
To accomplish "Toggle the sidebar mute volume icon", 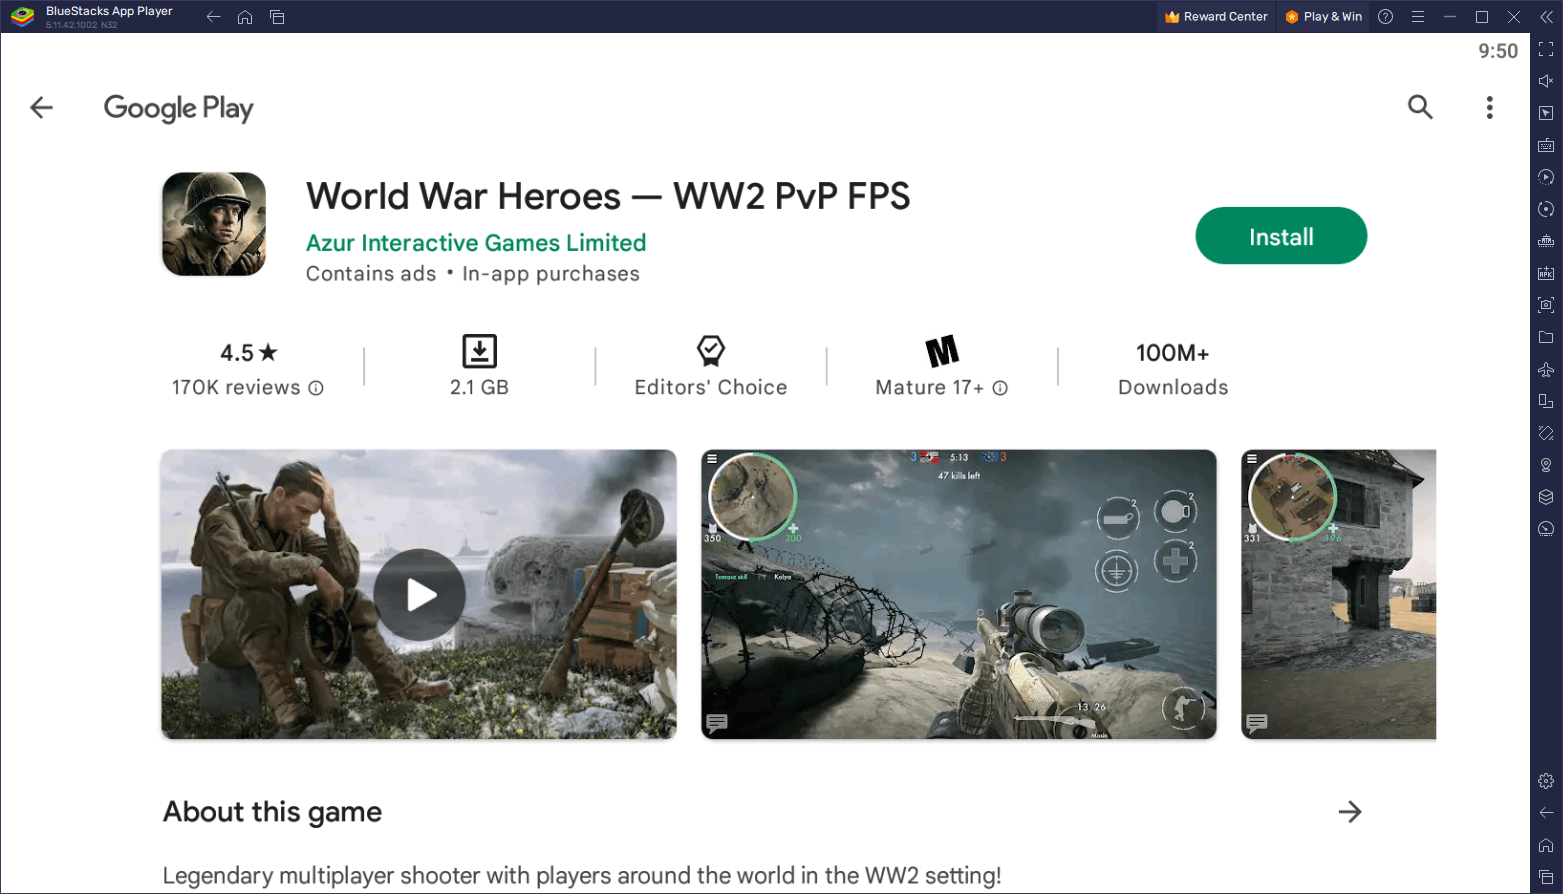I will pos(1546,81).
